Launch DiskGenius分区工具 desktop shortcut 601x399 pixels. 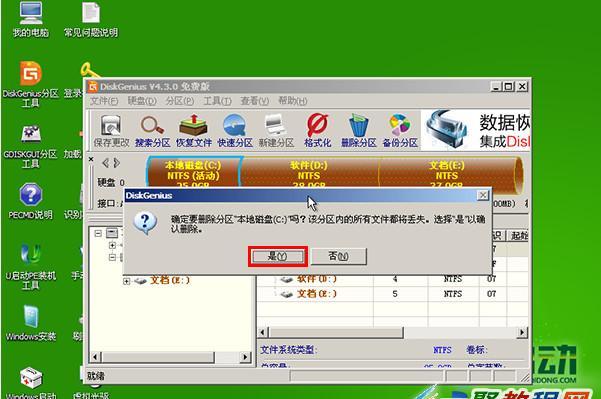tap(31, 84)
